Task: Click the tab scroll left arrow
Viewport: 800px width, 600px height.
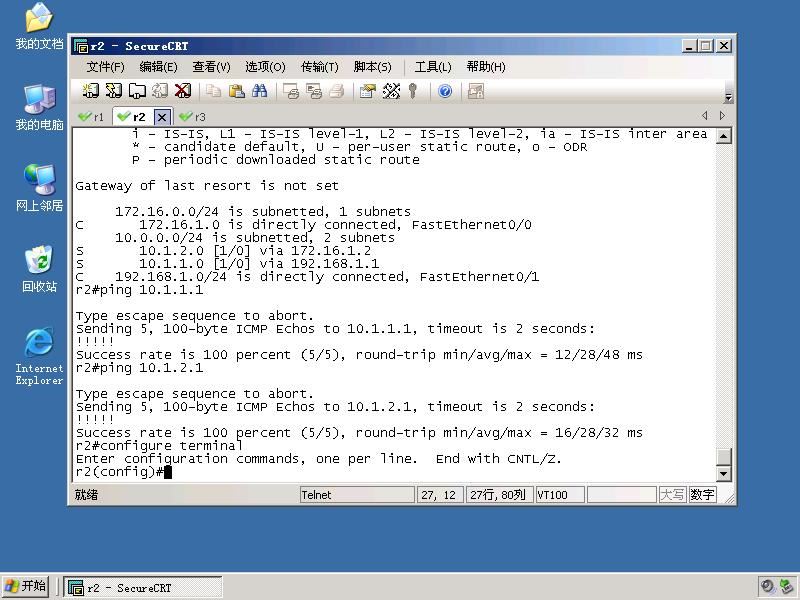Action: pos(705,116)
